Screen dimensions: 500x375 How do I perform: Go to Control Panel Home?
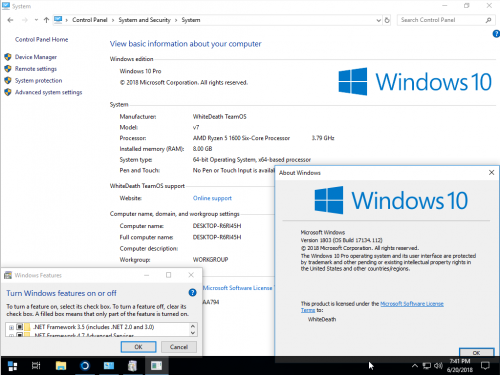41,39
